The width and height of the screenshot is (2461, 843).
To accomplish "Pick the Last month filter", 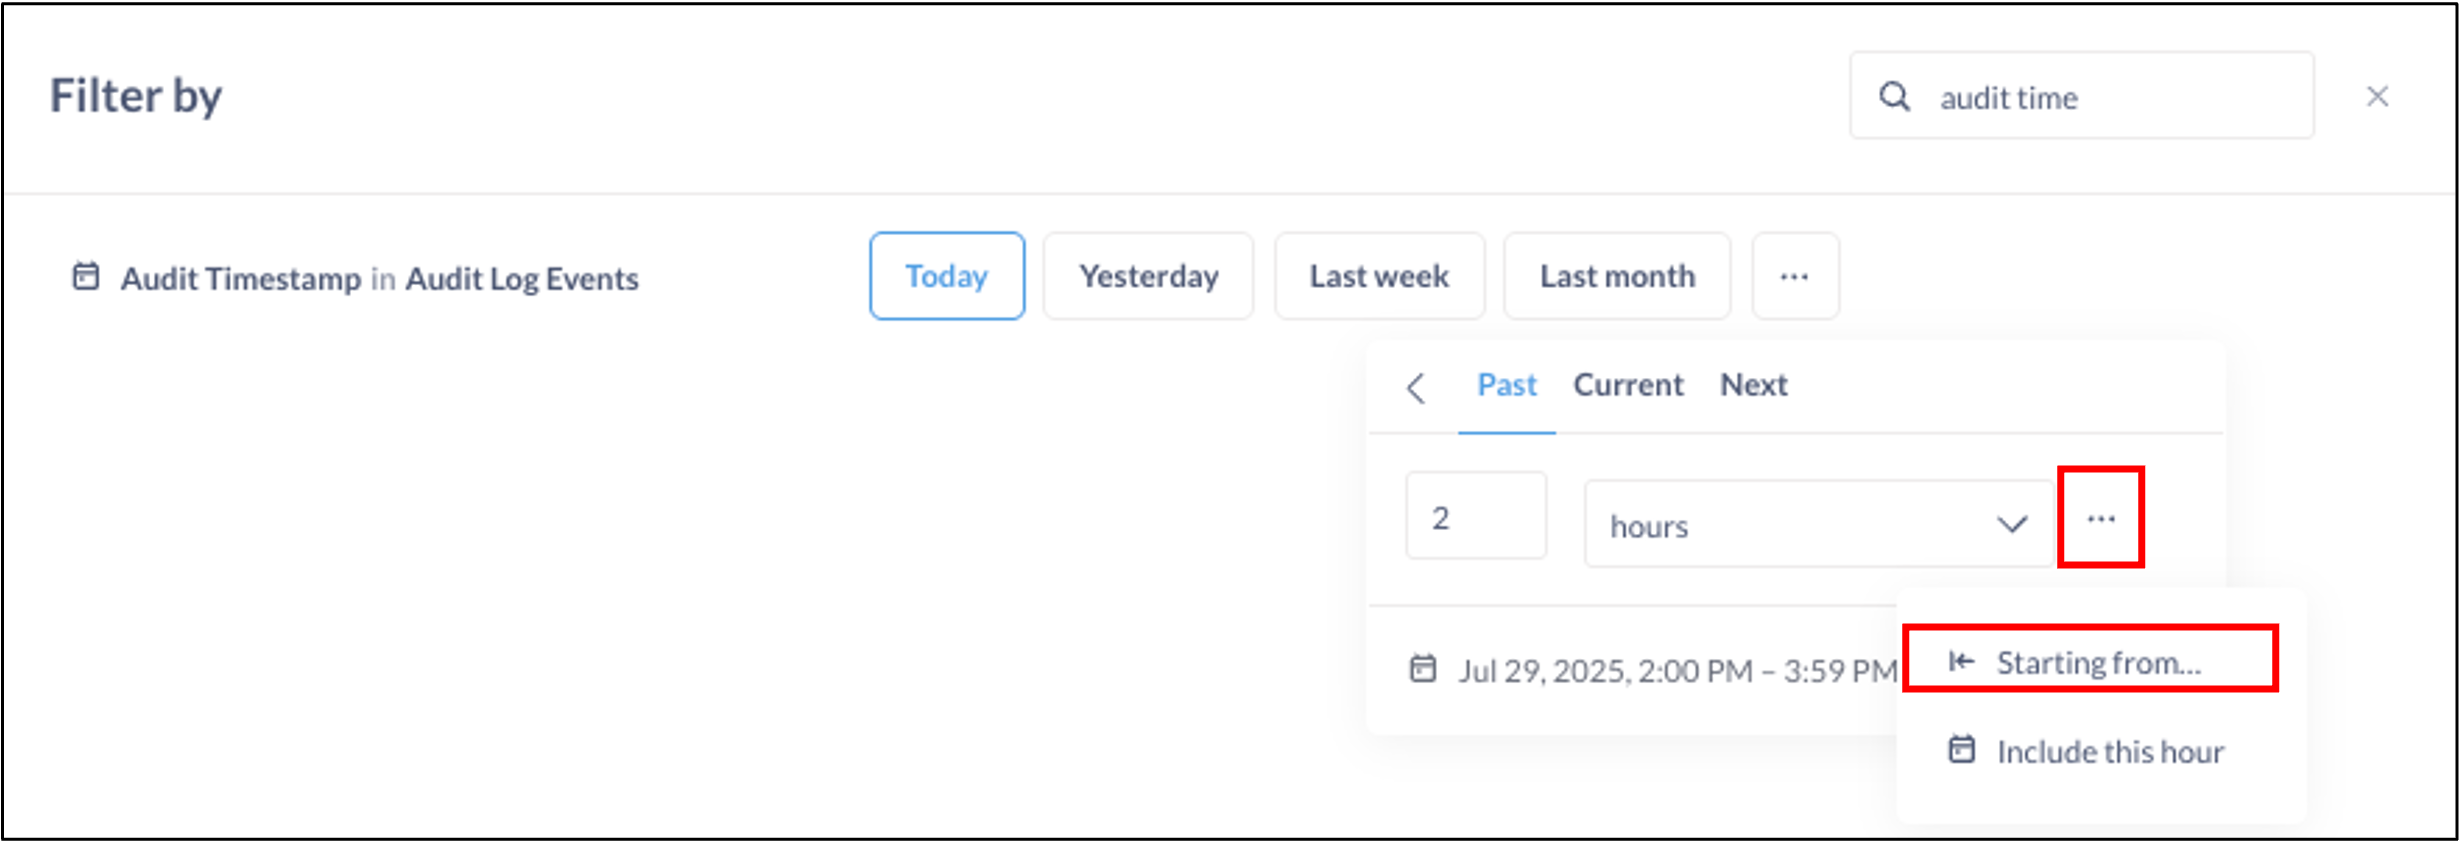I will point(1617,276).
